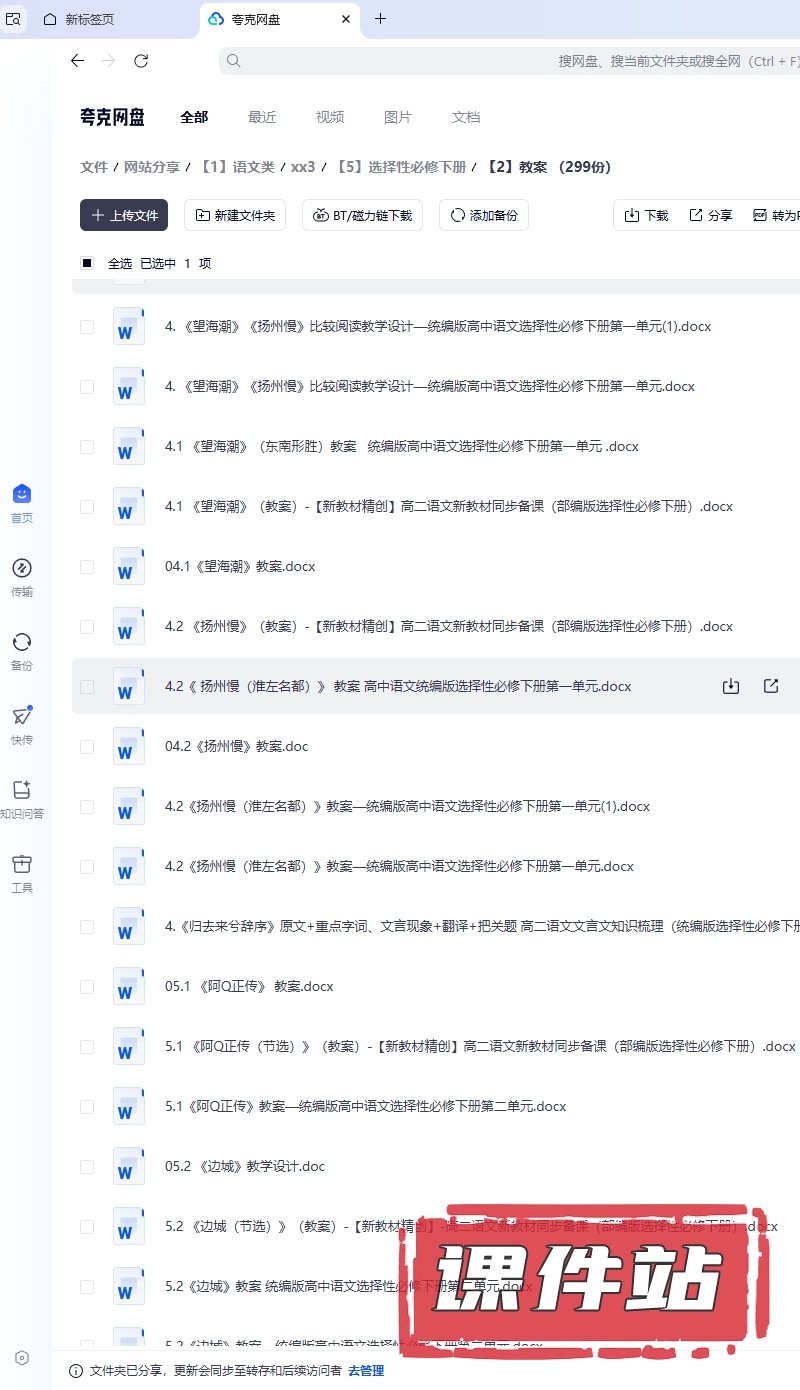
Task: Open the 快传 quick send sidebar icon
Action: pos(22,725)
